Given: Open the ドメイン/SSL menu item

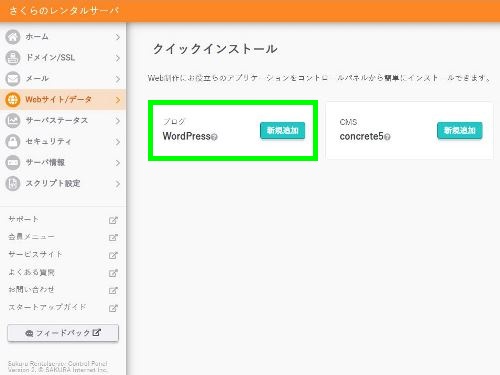Looking at the screenshot, I should tap(63, 58).
